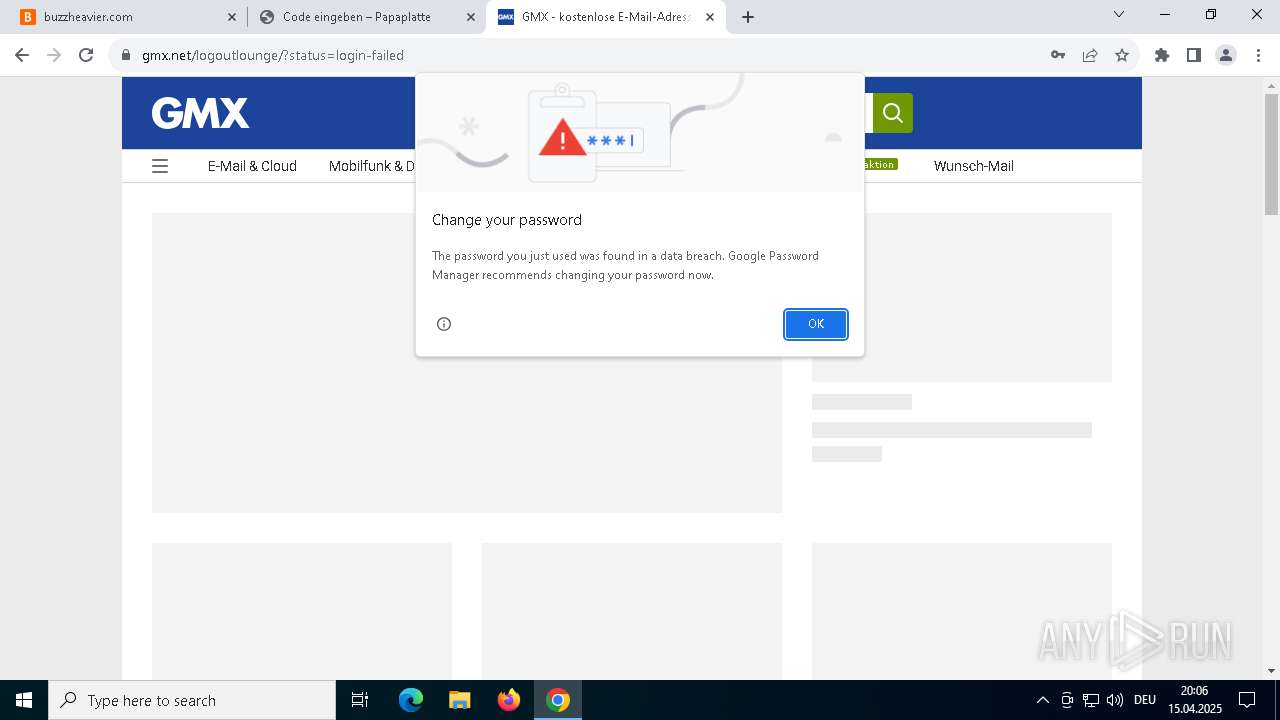Click the GMX logo
This screenshot has width=1280, height=720.
(200, 113)
